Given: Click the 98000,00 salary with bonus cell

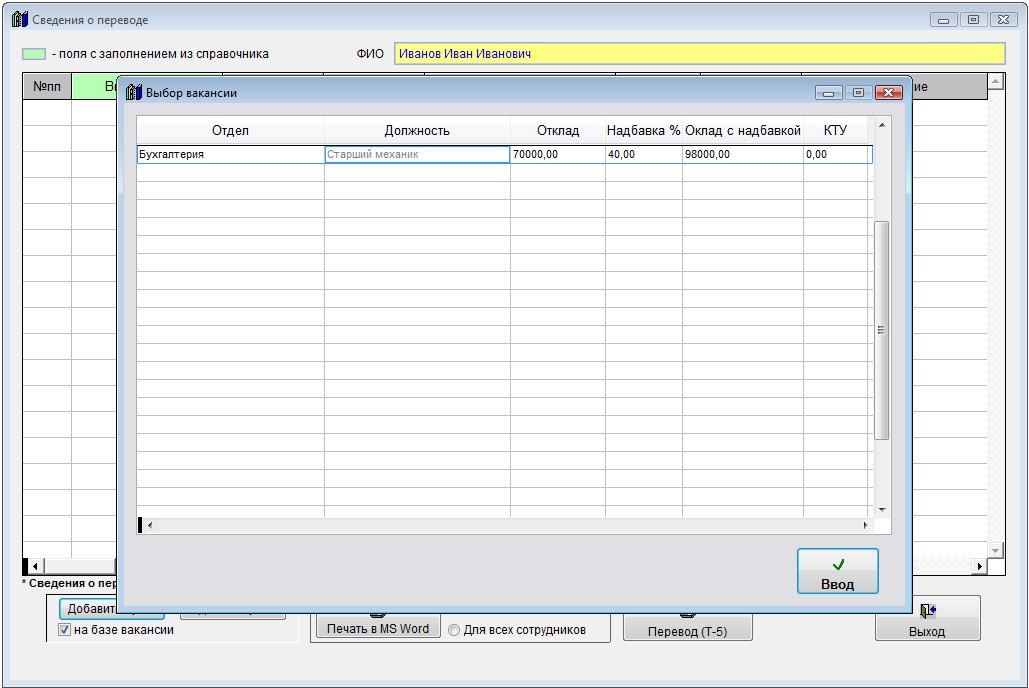Looking at the screenshot, I should point(743,154).
